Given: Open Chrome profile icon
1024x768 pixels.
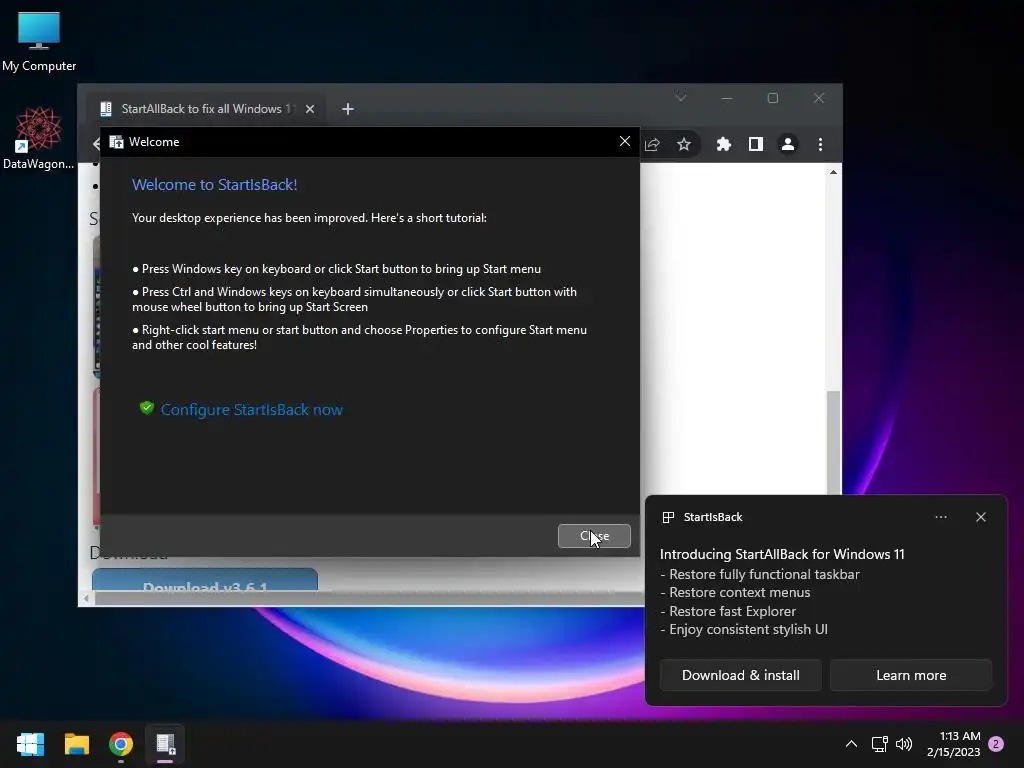Looking at the screenshot, I should coord(788,144).
